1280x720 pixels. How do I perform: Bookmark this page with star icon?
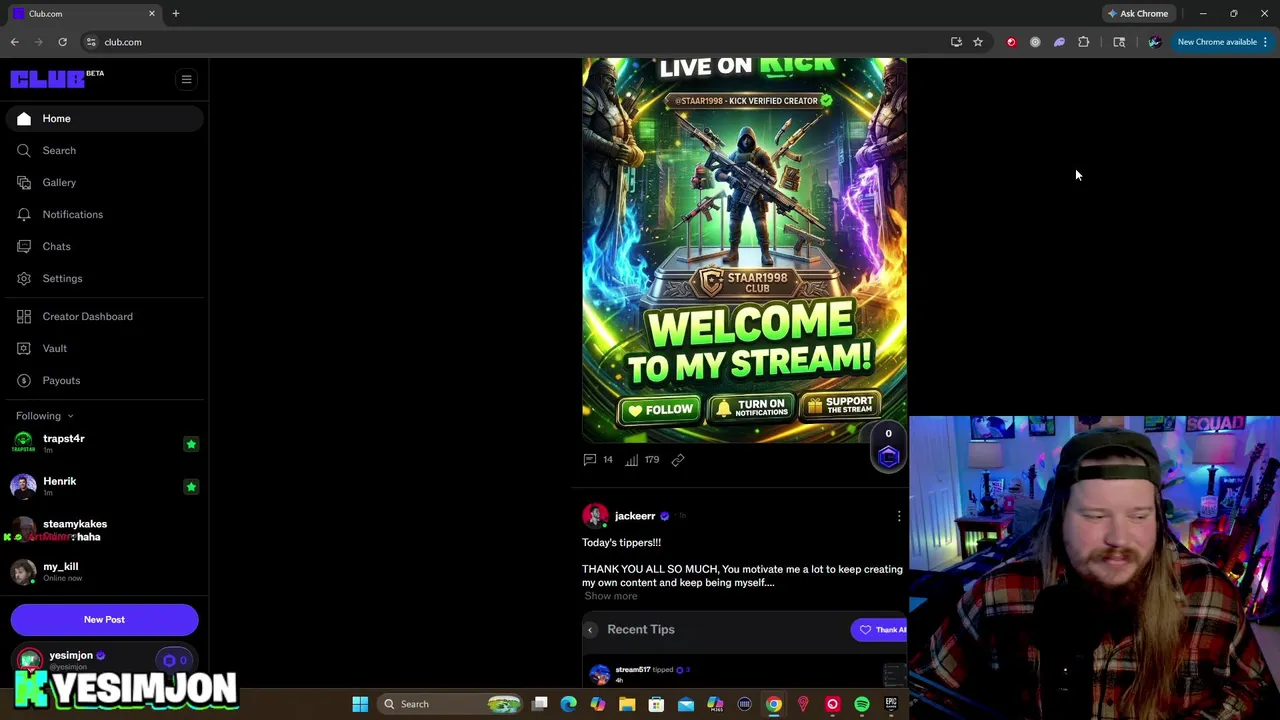point(978,42)
